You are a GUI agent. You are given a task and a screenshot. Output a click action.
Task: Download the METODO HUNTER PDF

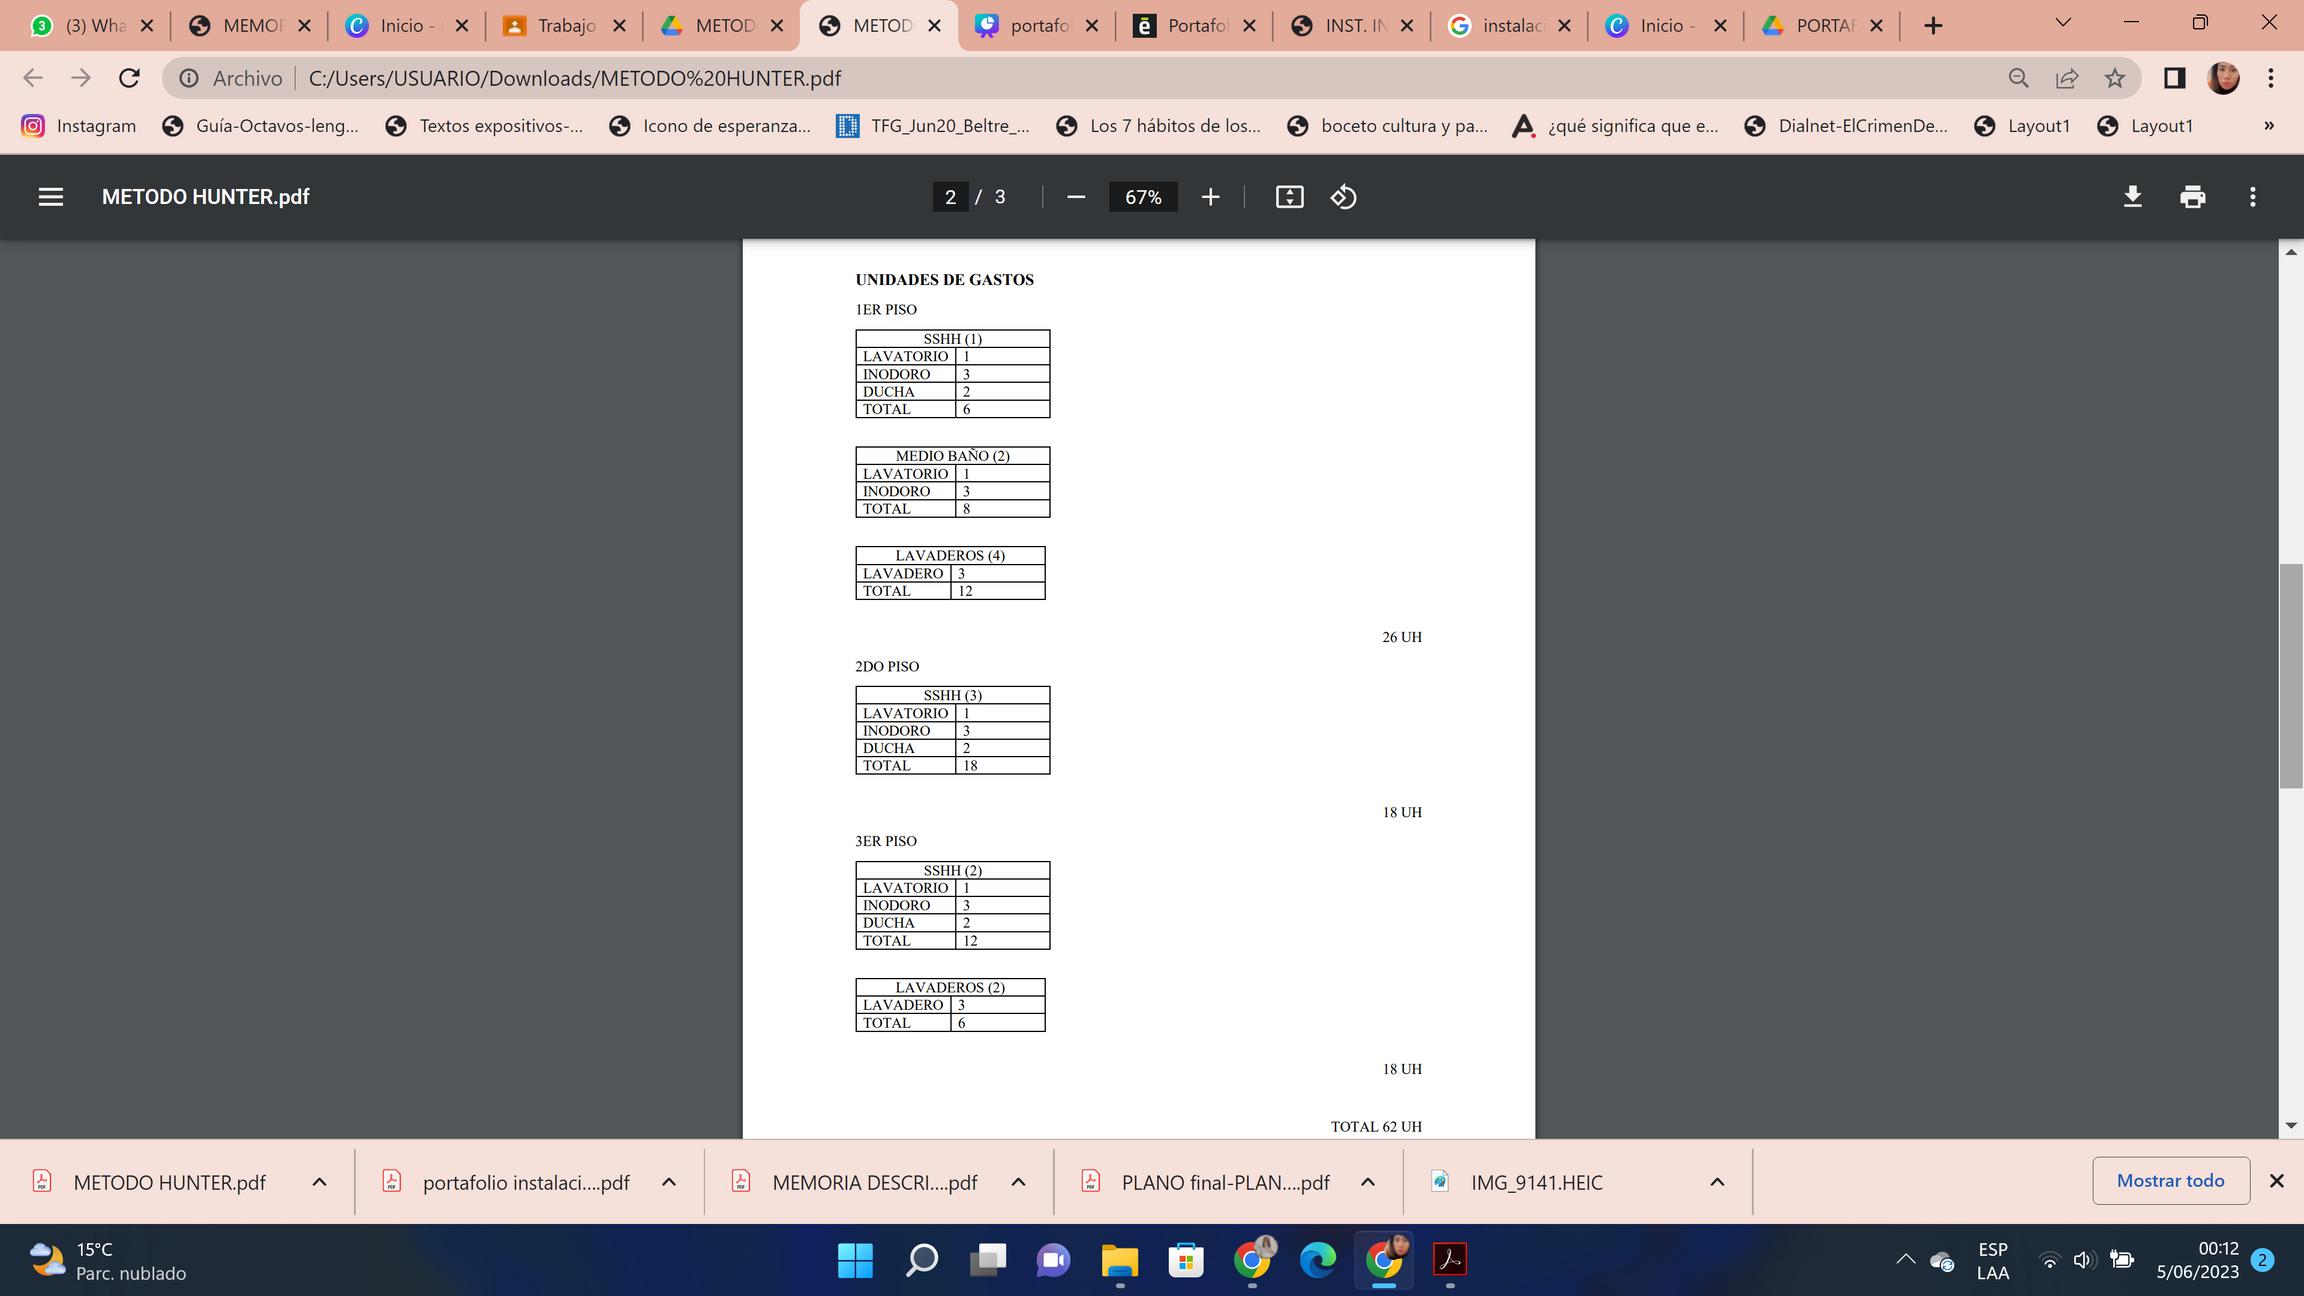pyautogui.click(x=2132, y=197)
